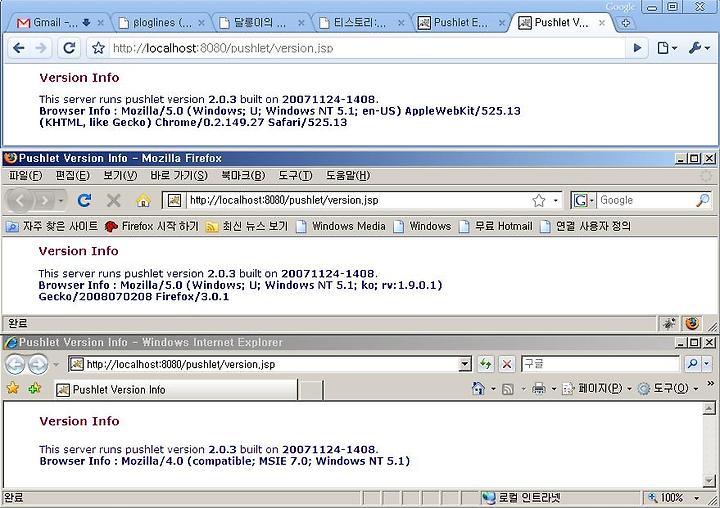Click Internet Explorer's Home icon
The height and width of the screenshot is (508, 720).
coord(478,389)
